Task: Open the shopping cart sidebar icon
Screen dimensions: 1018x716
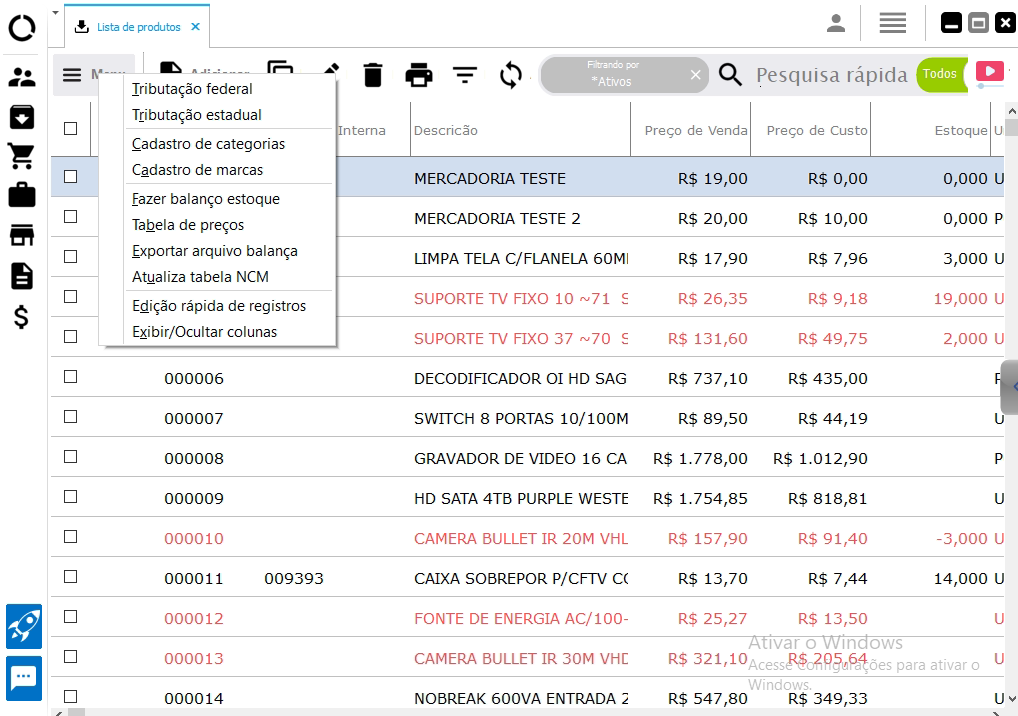Action: click(x=22, y=156)
